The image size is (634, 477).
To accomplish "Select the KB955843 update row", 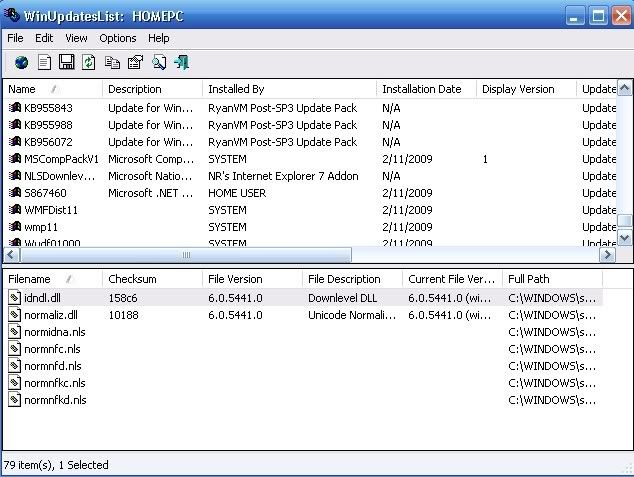I will (48, 108).
